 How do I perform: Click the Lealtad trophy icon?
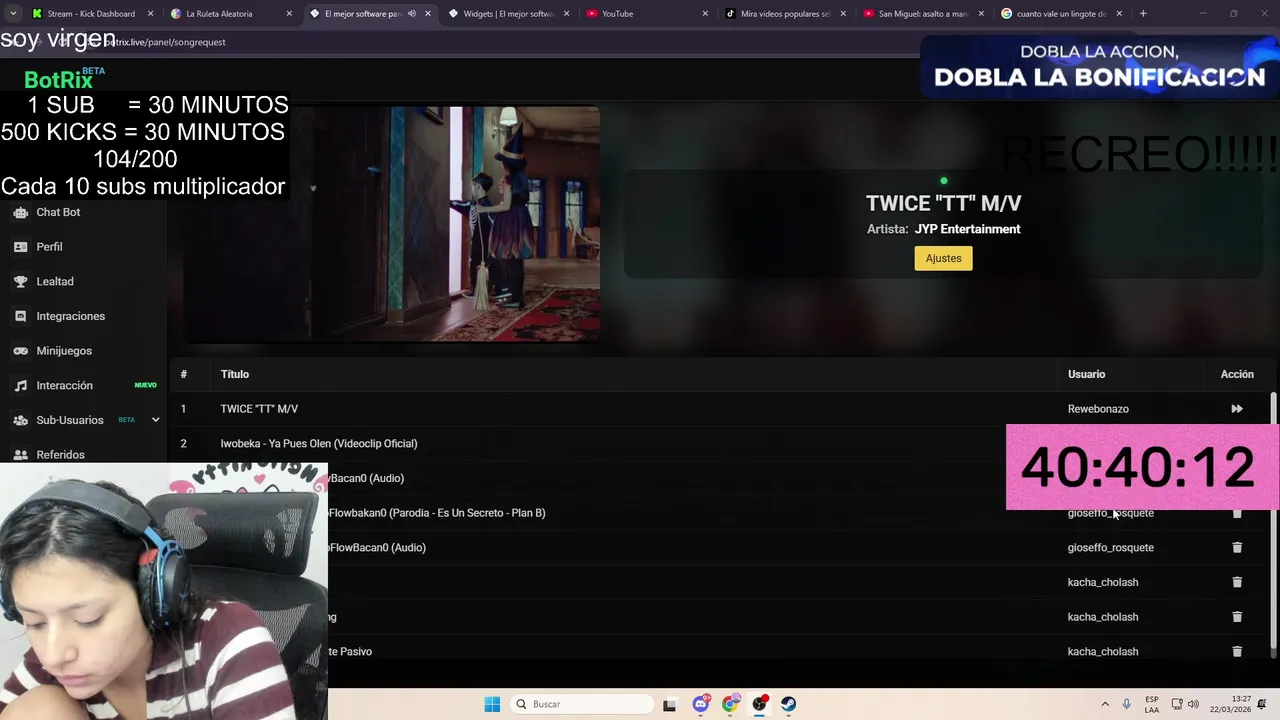click(20, 282)
